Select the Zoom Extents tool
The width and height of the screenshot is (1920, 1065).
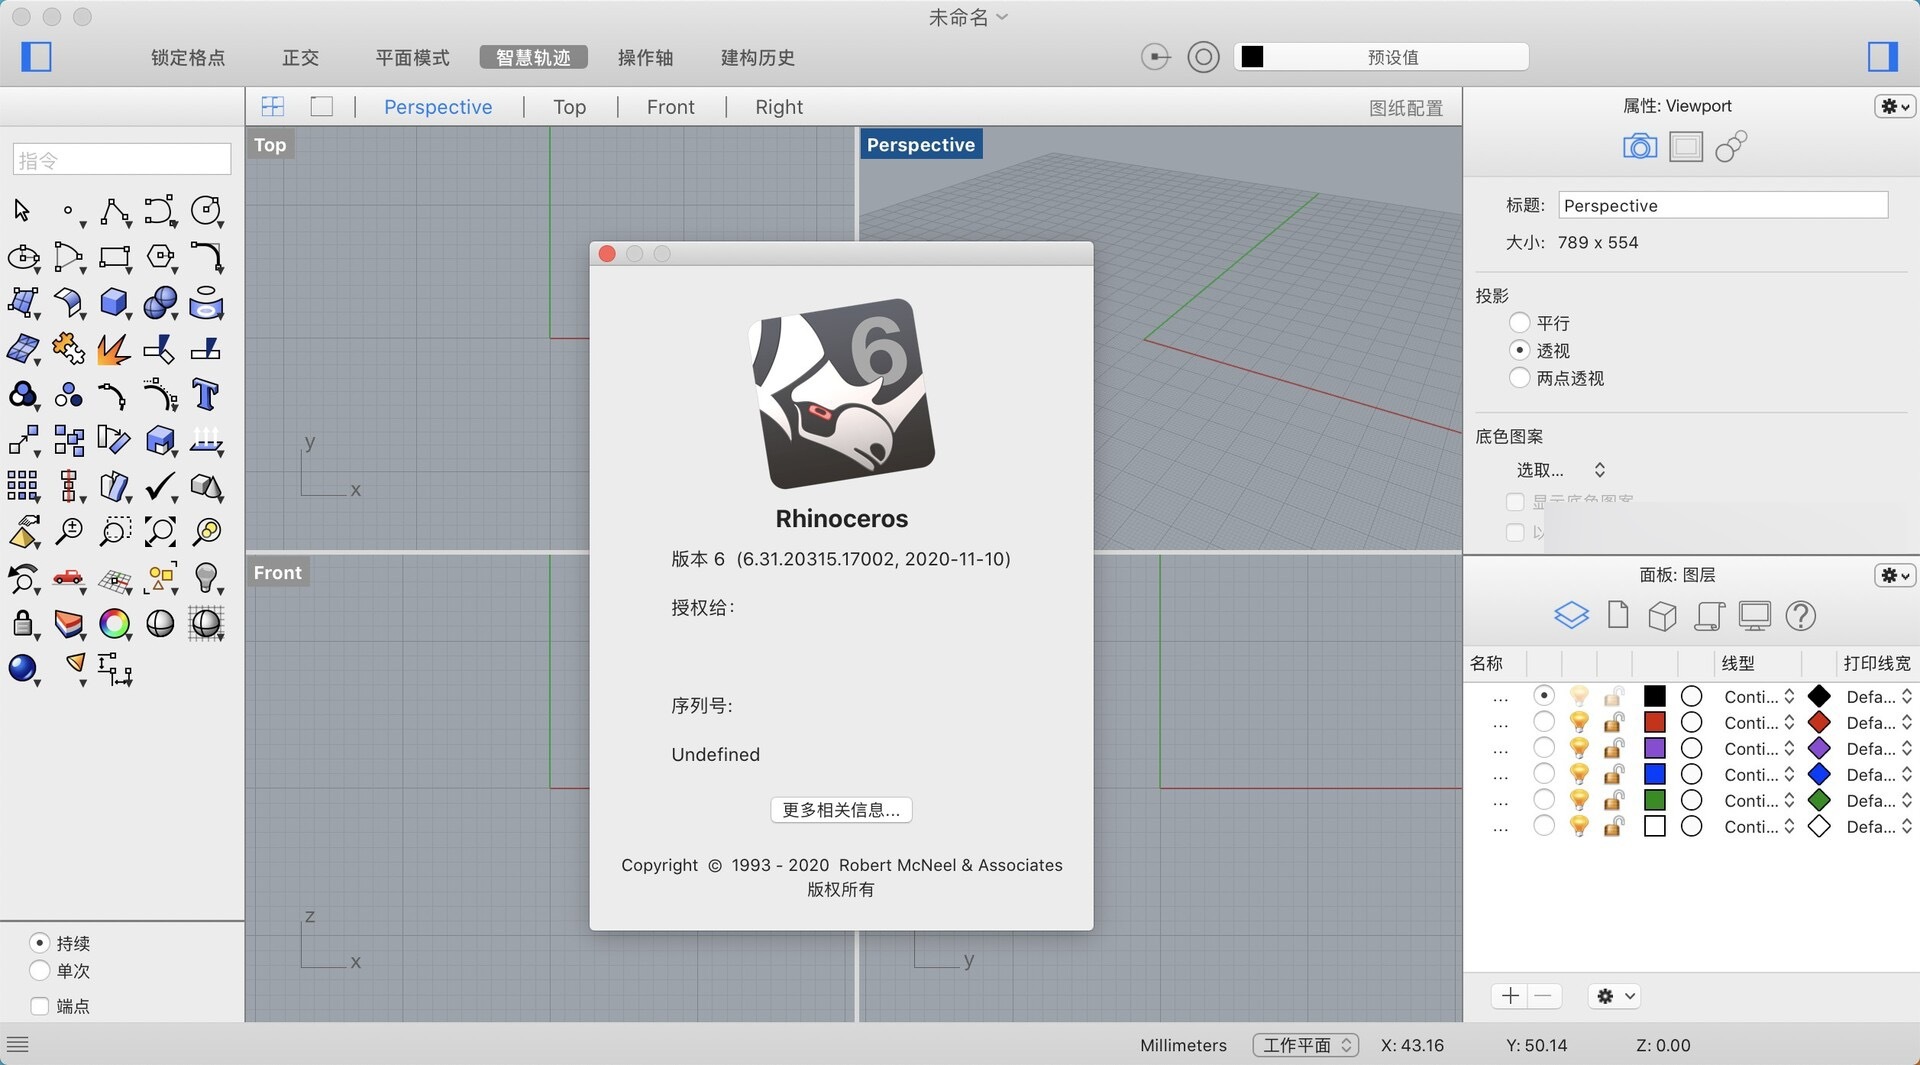(x=160, y=531)
